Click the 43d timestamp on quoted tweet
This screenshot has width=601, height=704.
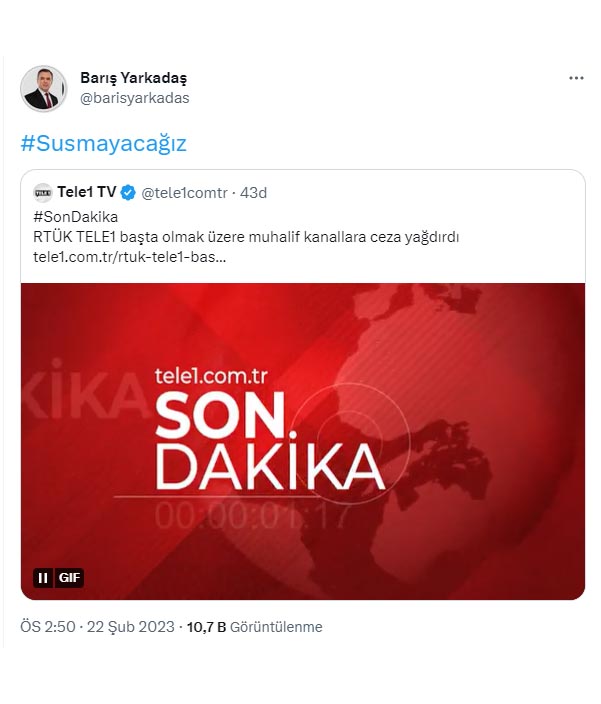point(253,193)
